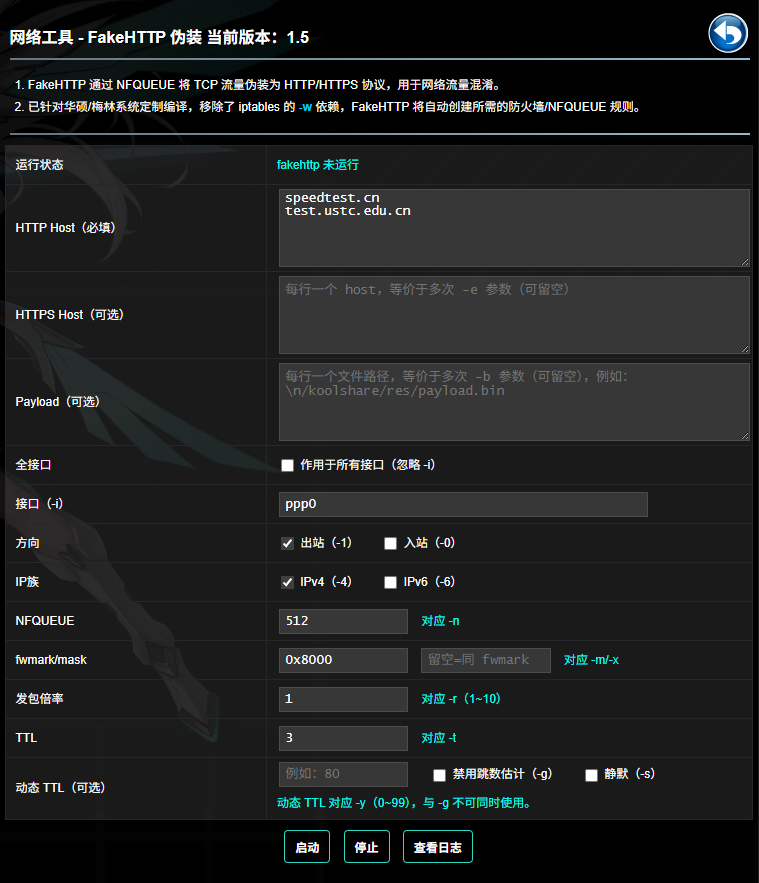This screenshot has height=883, width=759.
Task: Click the 停止 stop button
Action: pyautogui.click(x=367, y=846)
